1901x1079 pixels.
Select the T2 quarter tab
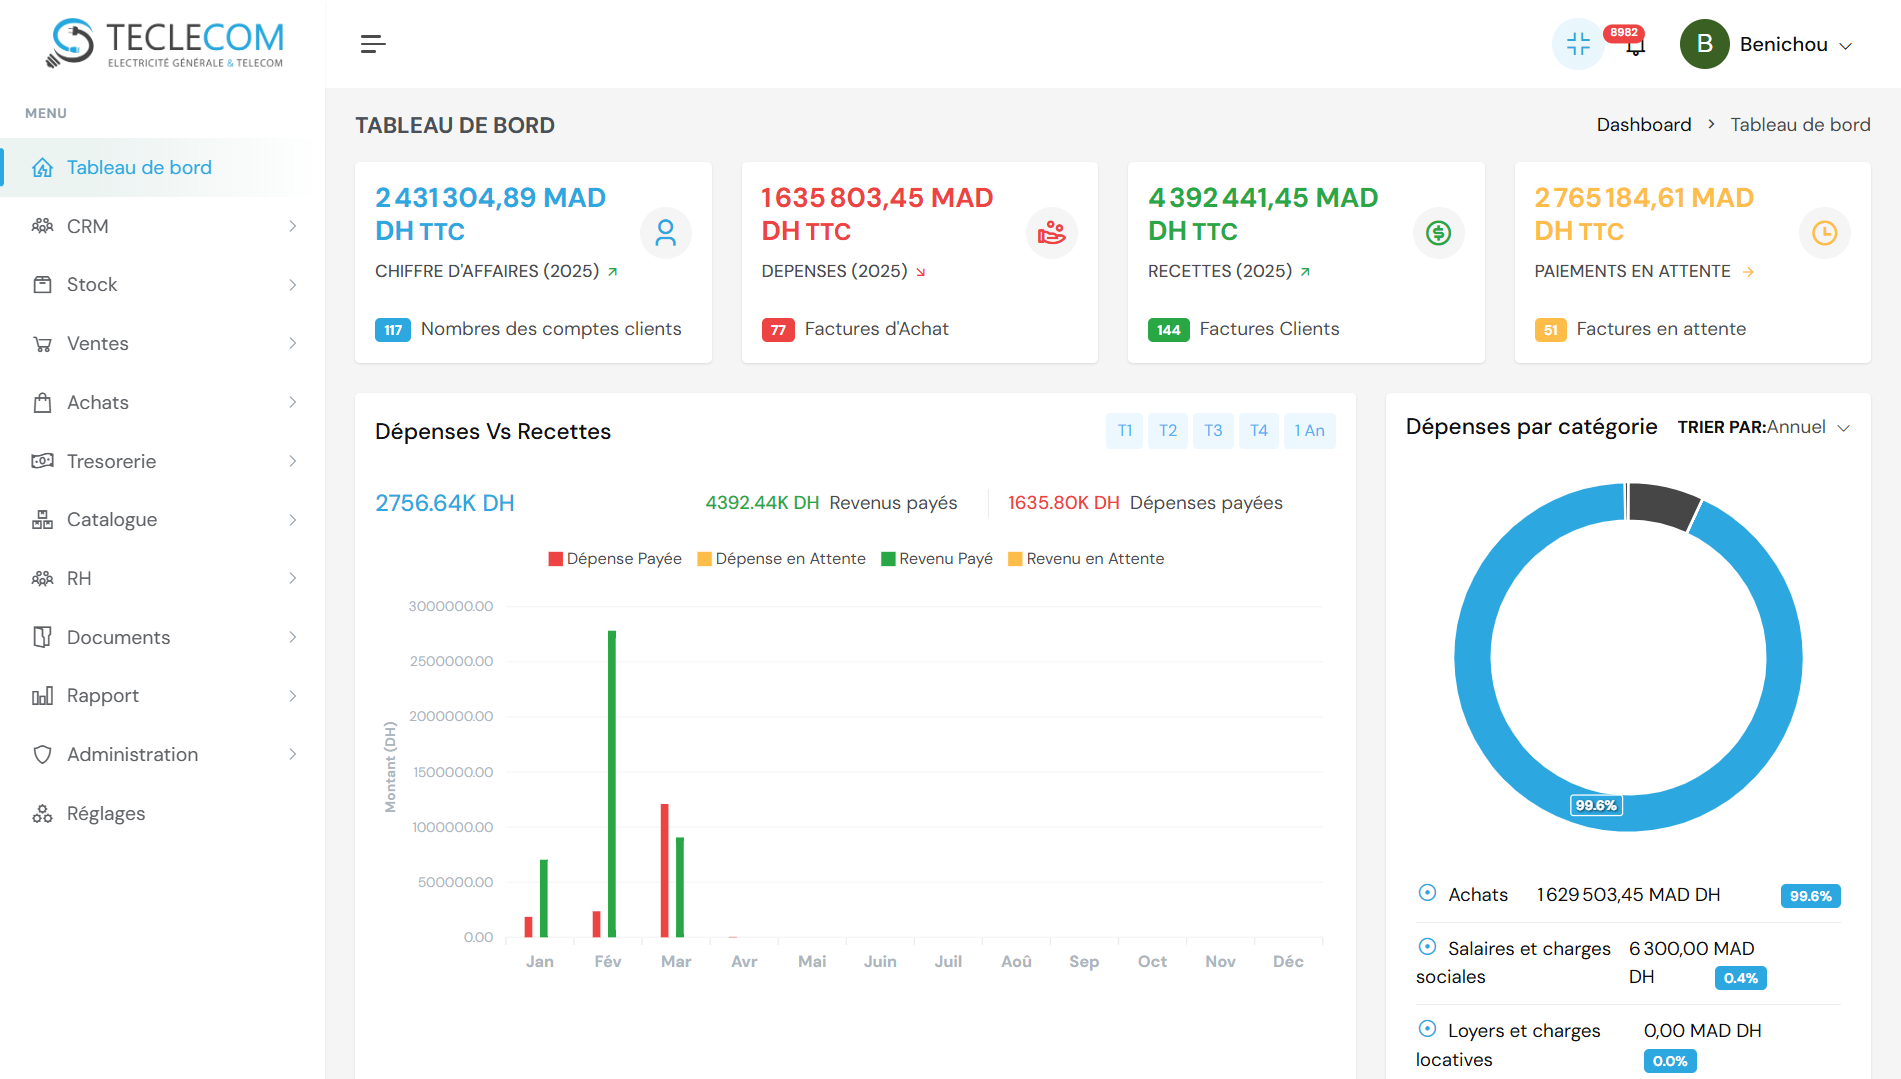[1167, 431]
